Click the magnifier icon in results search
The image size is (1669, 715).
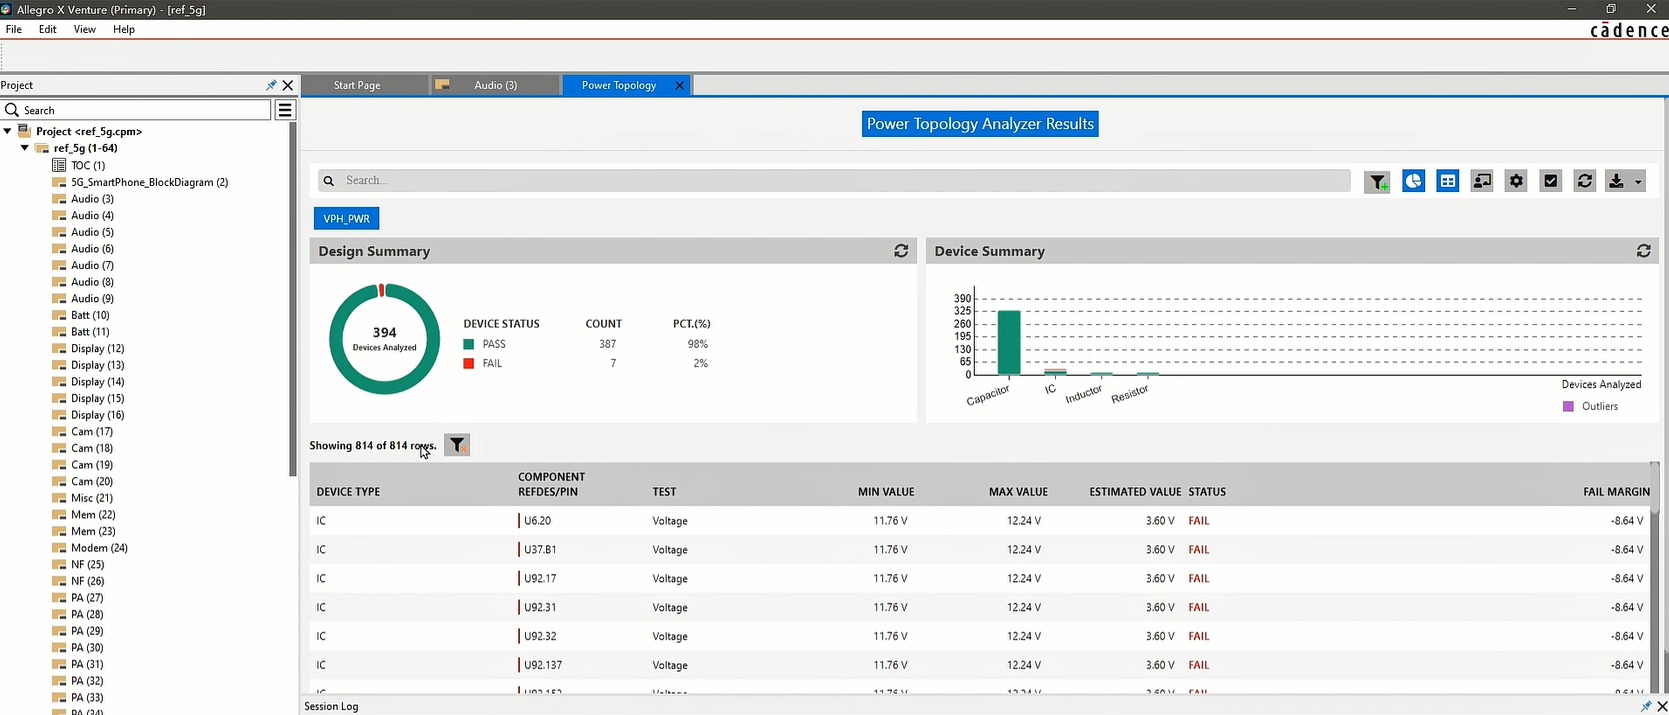click(329, 181)
